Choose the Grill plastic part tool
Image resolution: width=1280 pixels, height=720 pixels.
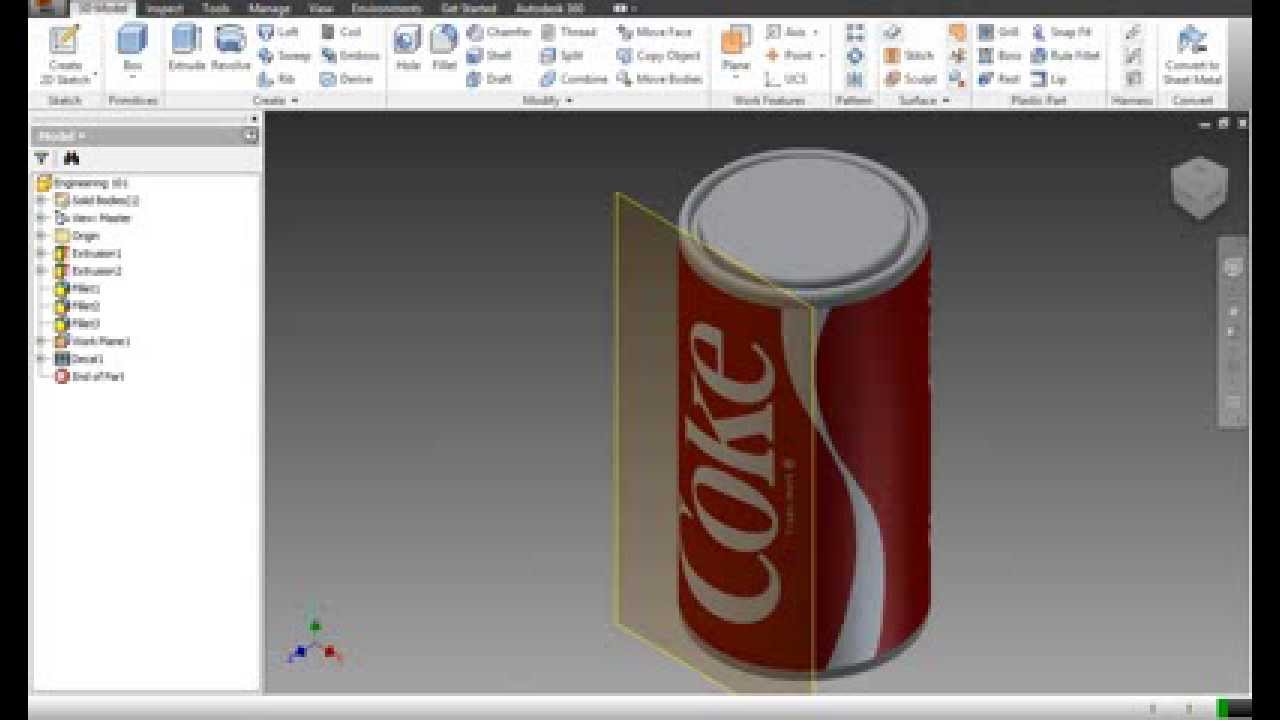999,32
